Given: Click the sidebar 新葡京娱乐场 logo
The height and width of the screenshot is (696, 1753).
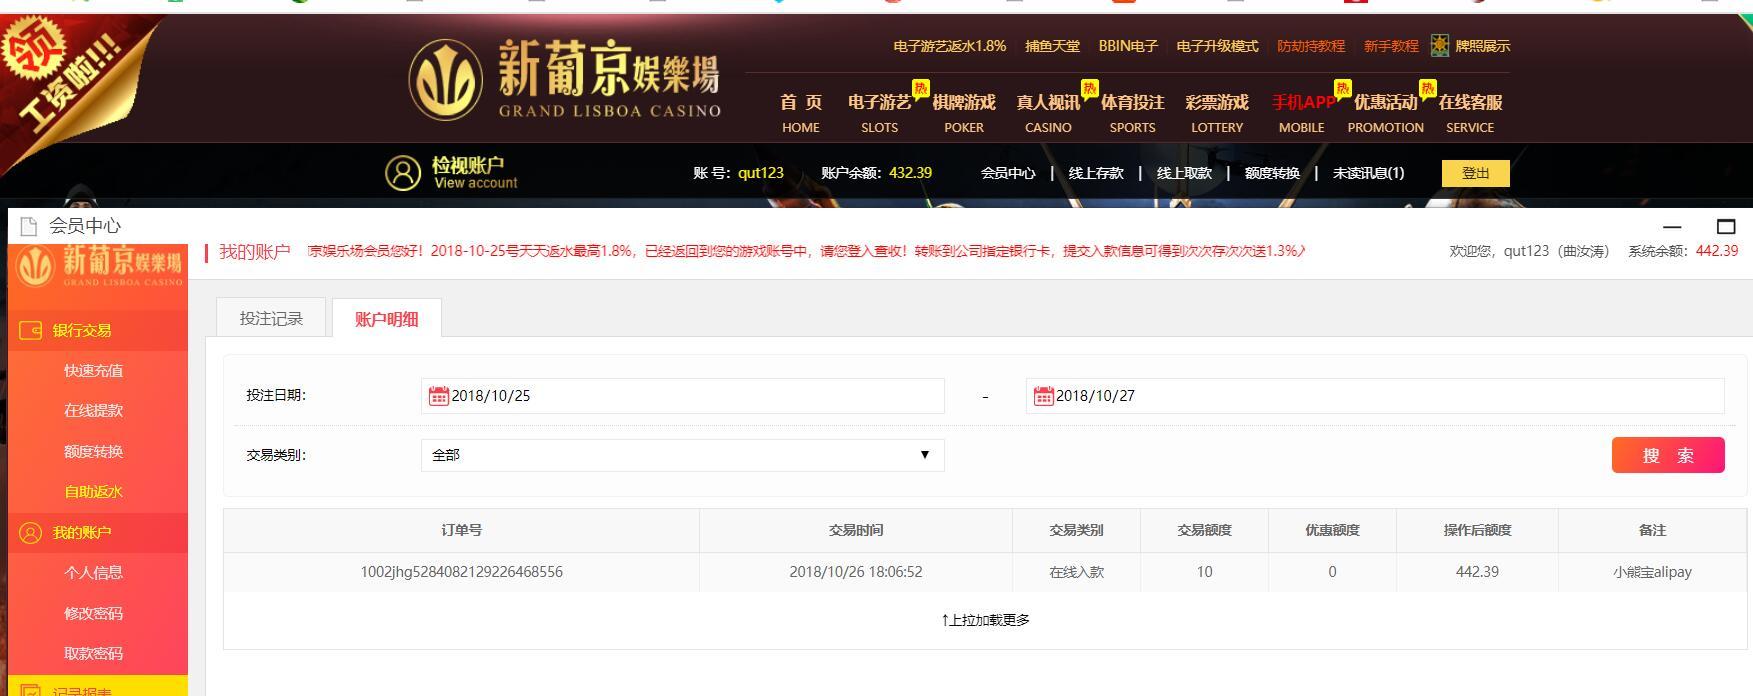Looking at the screenshot, I should [x=99, y=266].
